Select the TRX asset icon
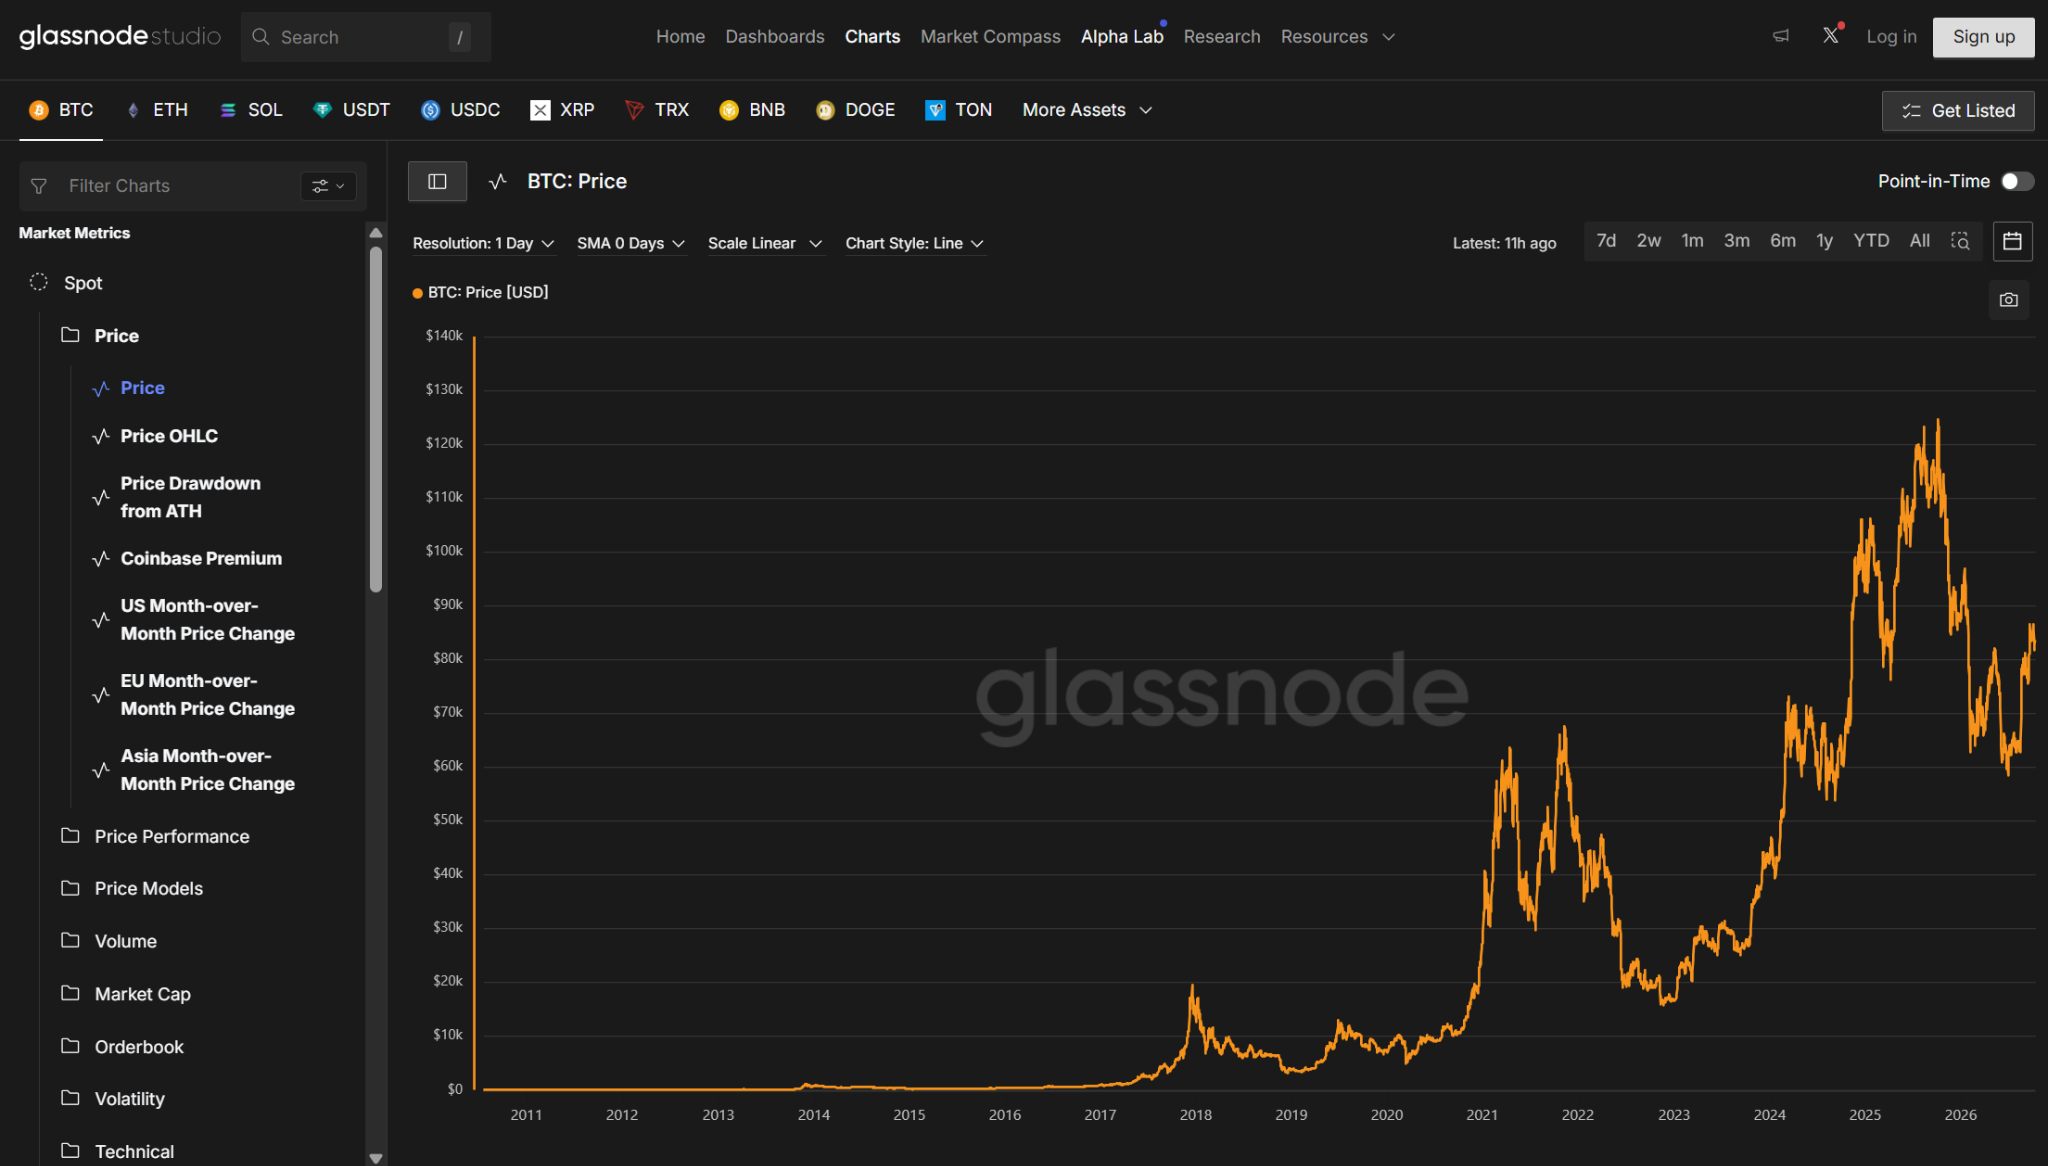The image size is (2048, 1166). tap(634, 110)
